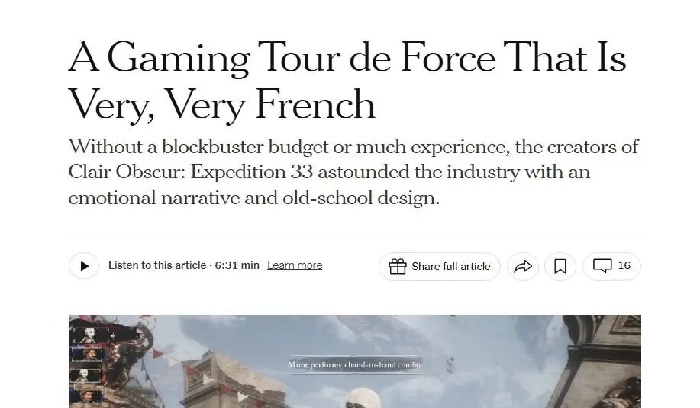This screenshot has height=408, width=700.
Task: Play the article audio
Action: 84,266
